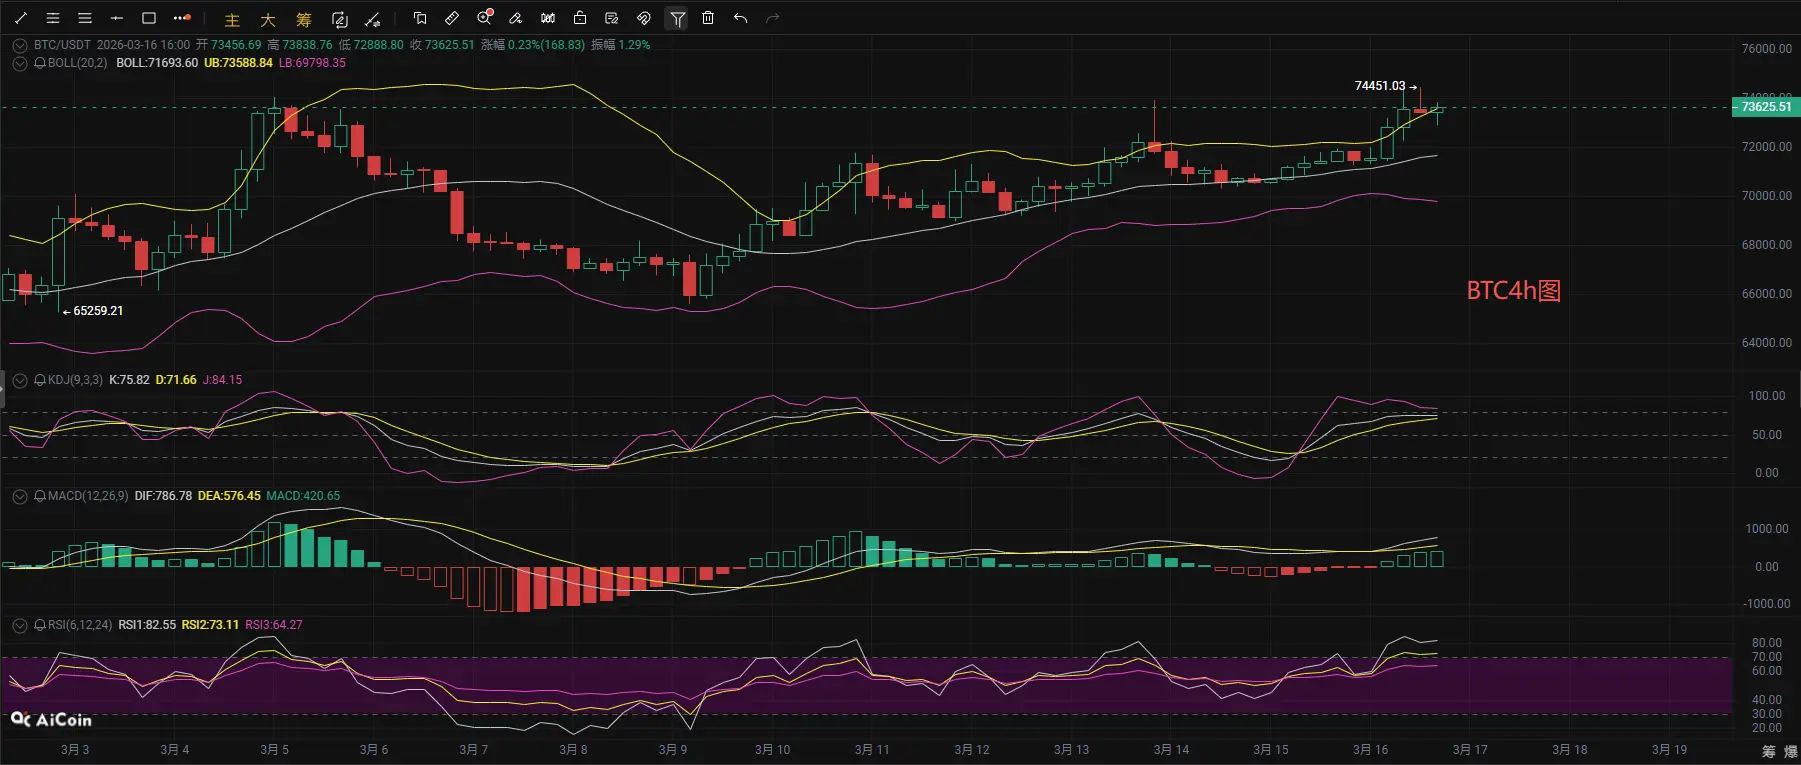The height and width of the screenshot is (765, 1801).
Task: Undo the last action
Action: [x=740, y=18]
